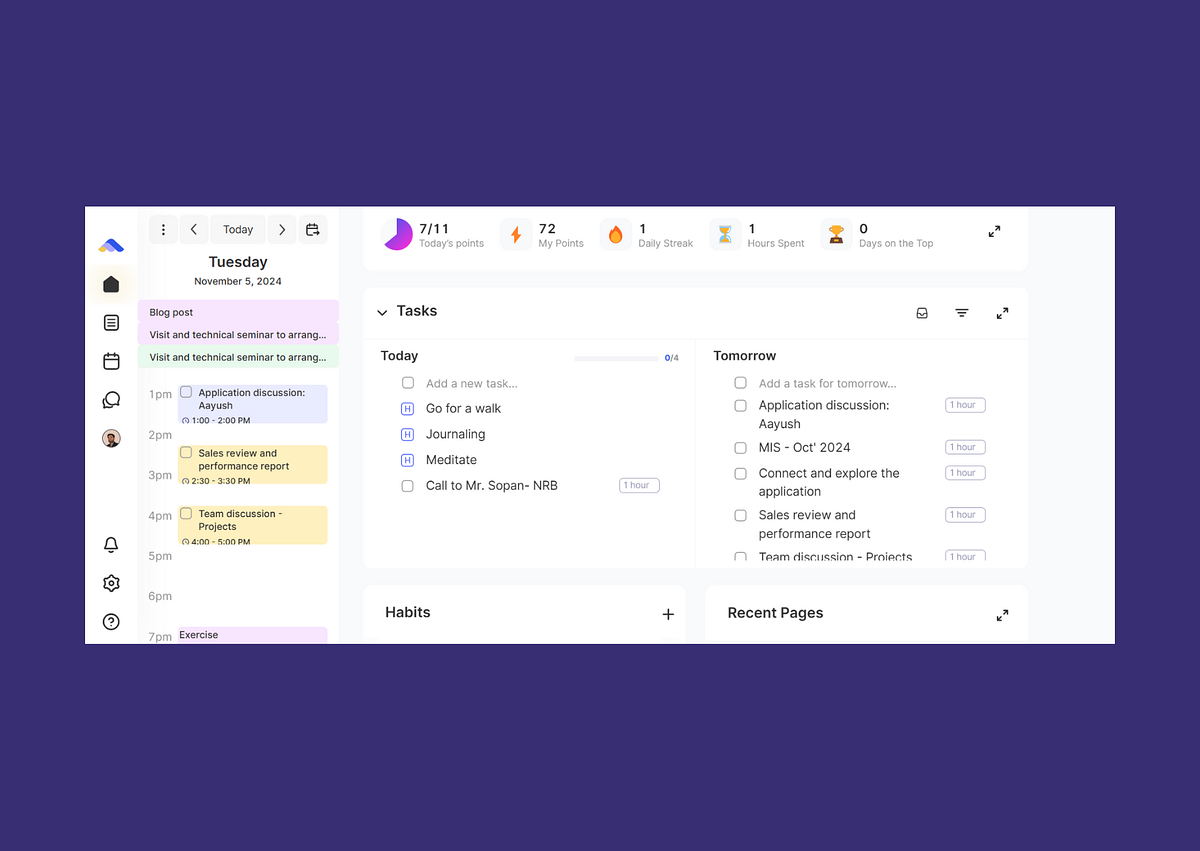Check calendar event Team discussion - Projects checkbox

pyautogui.click(x=186, y=513)
